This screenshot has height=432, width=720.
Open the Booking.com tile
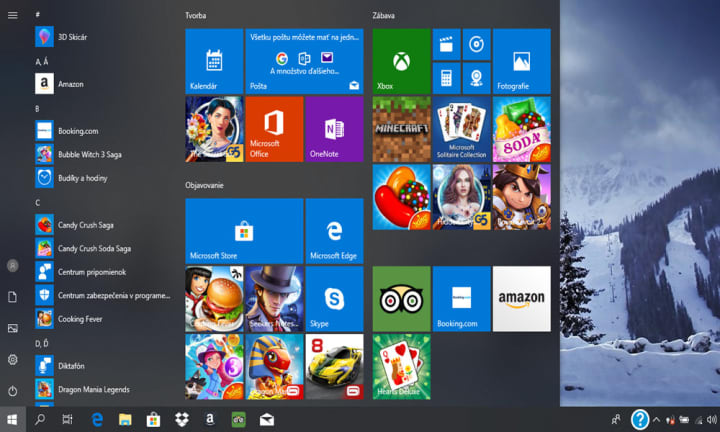coord(461,299)
